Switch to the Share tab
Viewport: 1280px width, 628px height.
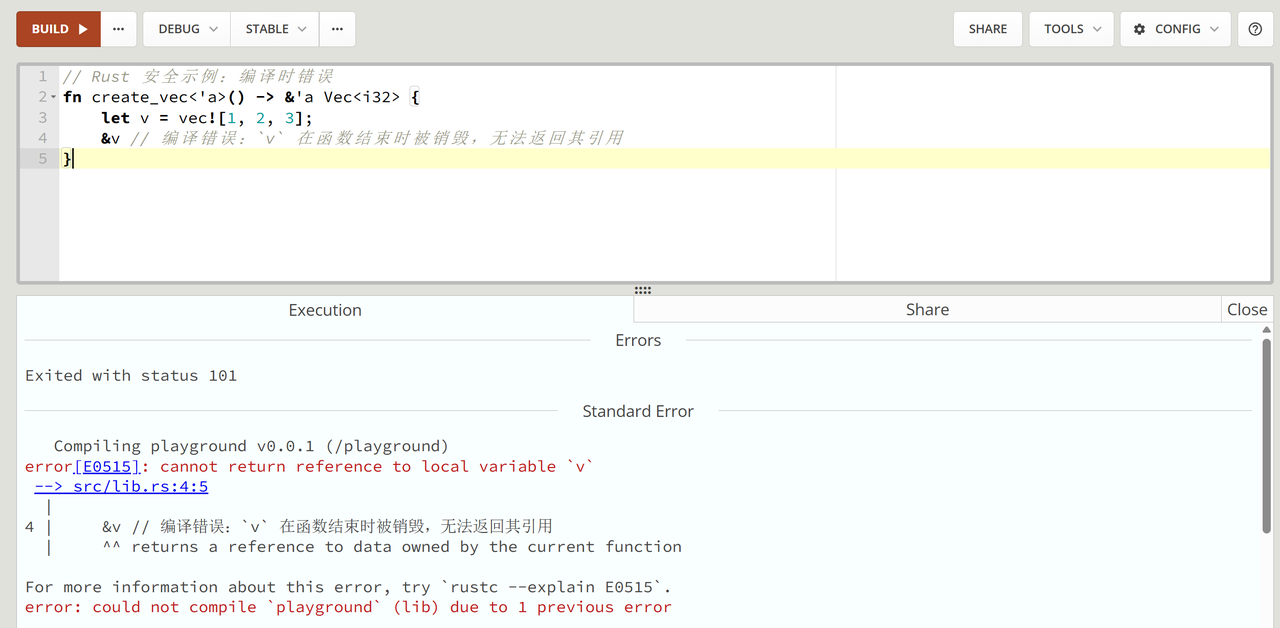coord(927,310)
